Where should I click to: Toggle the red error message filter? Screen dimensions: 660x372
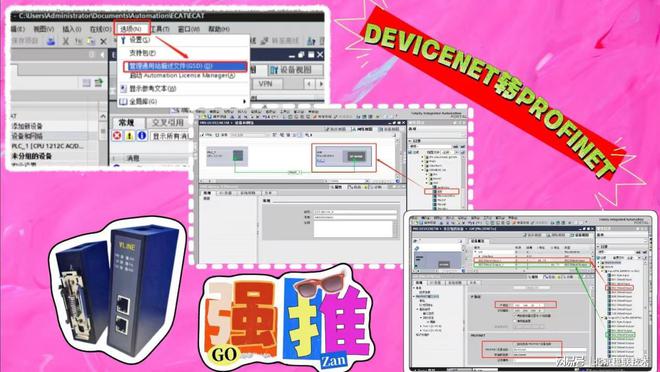coord(117,136)
